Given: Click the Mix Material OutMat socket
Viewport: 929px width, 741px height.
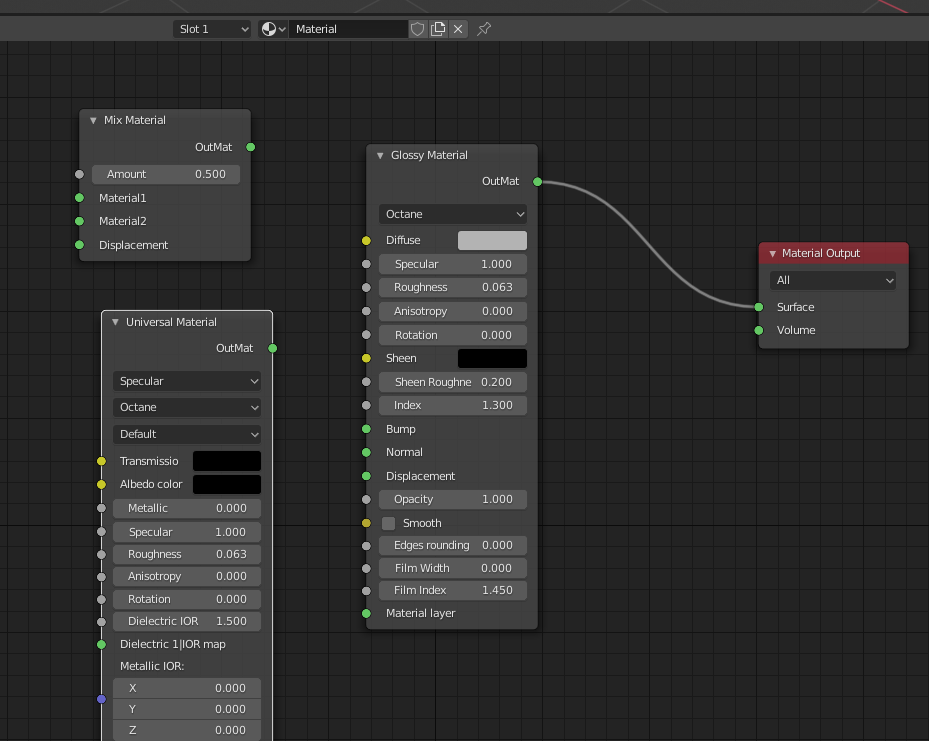Looking at the screenshot, I should pyautogui.click(x=251, y=147).
